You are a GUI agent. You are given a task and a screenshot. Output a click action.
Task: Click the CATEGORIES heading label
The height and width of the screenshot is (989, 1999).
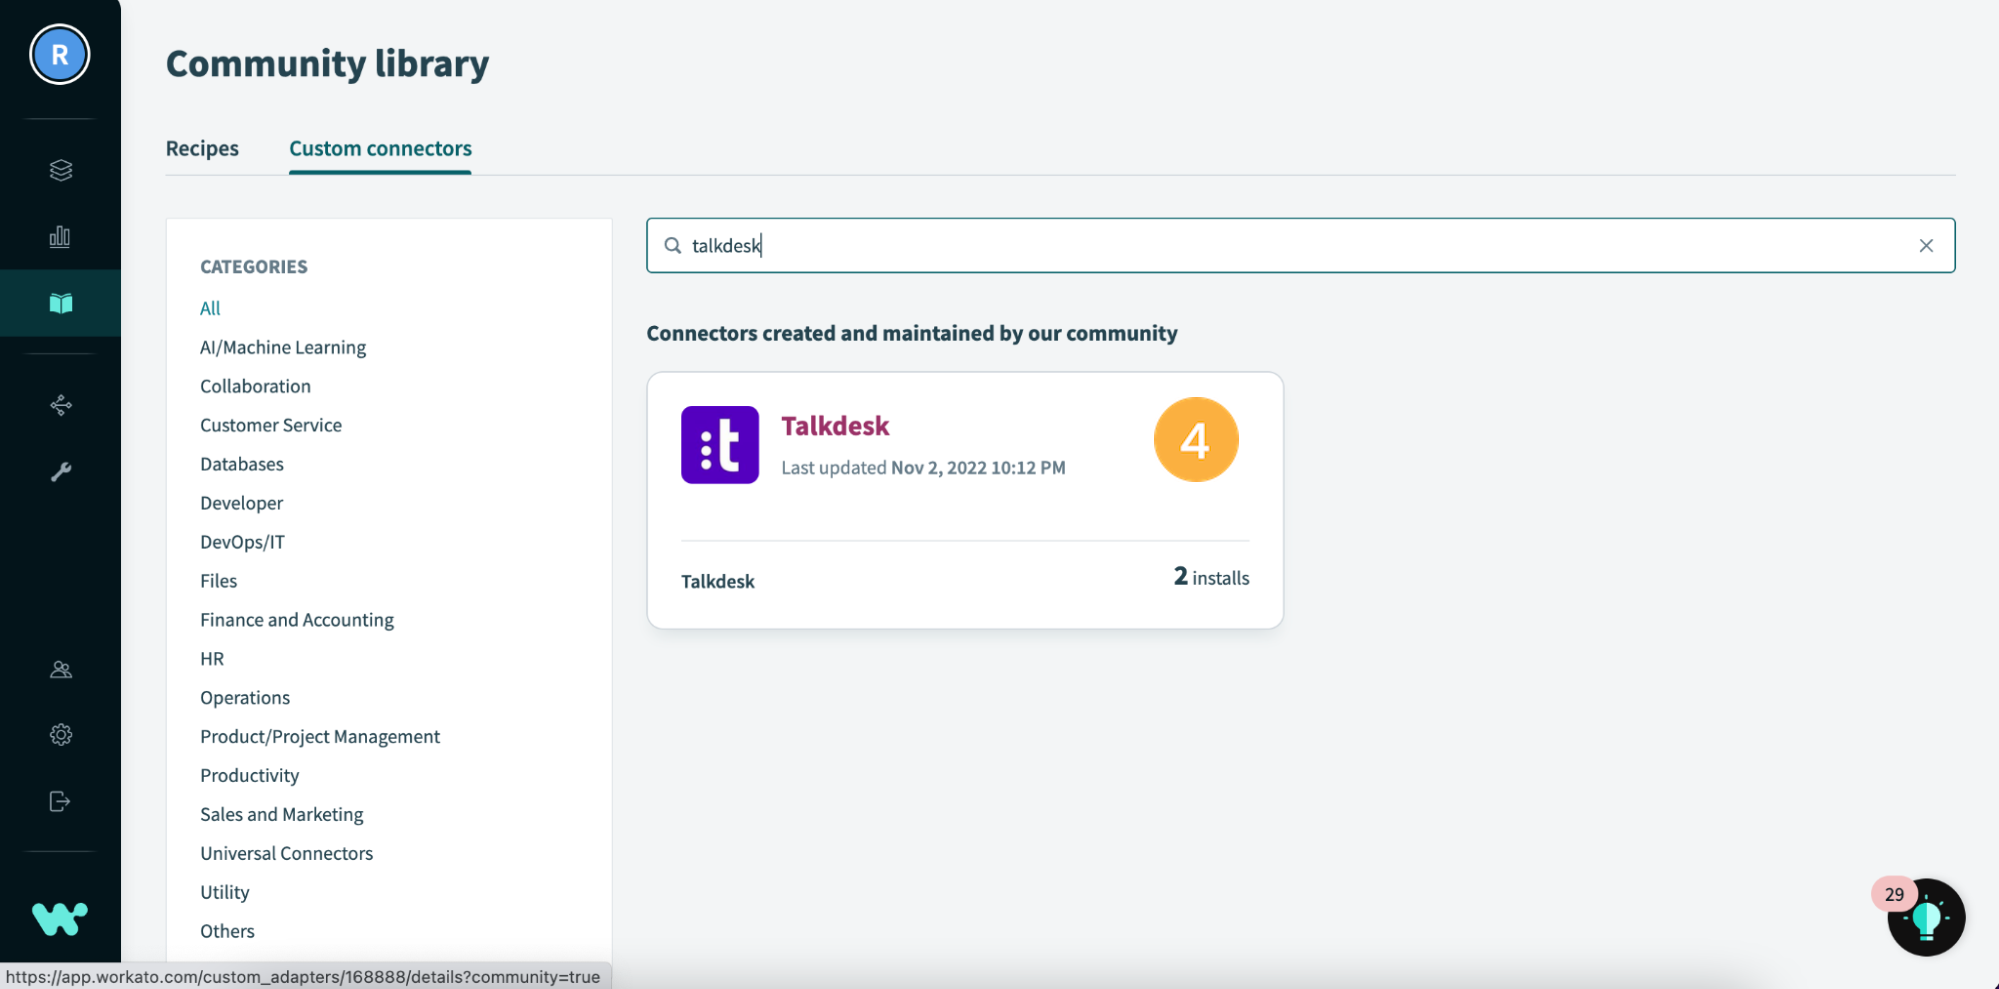pyautogui.click(x=254, y=267)
